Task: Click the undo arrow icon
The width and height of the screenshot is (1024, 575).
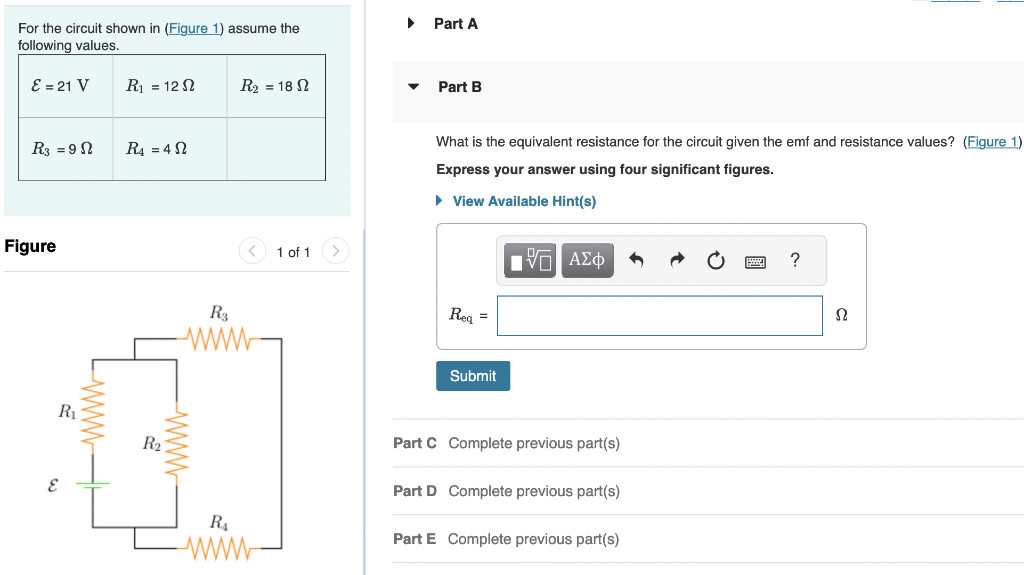Action: 636,260
